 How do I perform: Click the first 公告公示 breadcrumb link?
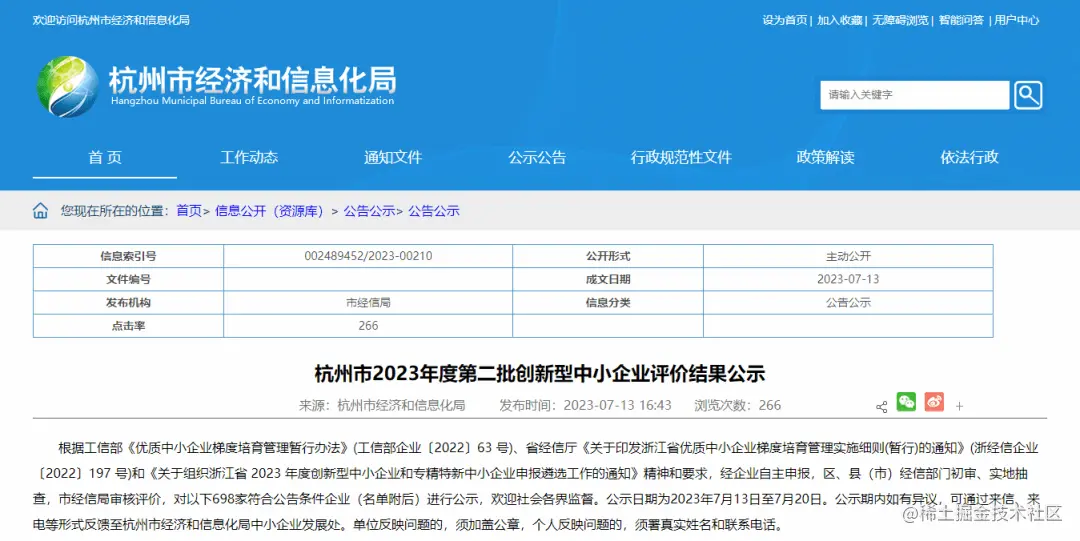pyautogui.click(x=369, y=211)
